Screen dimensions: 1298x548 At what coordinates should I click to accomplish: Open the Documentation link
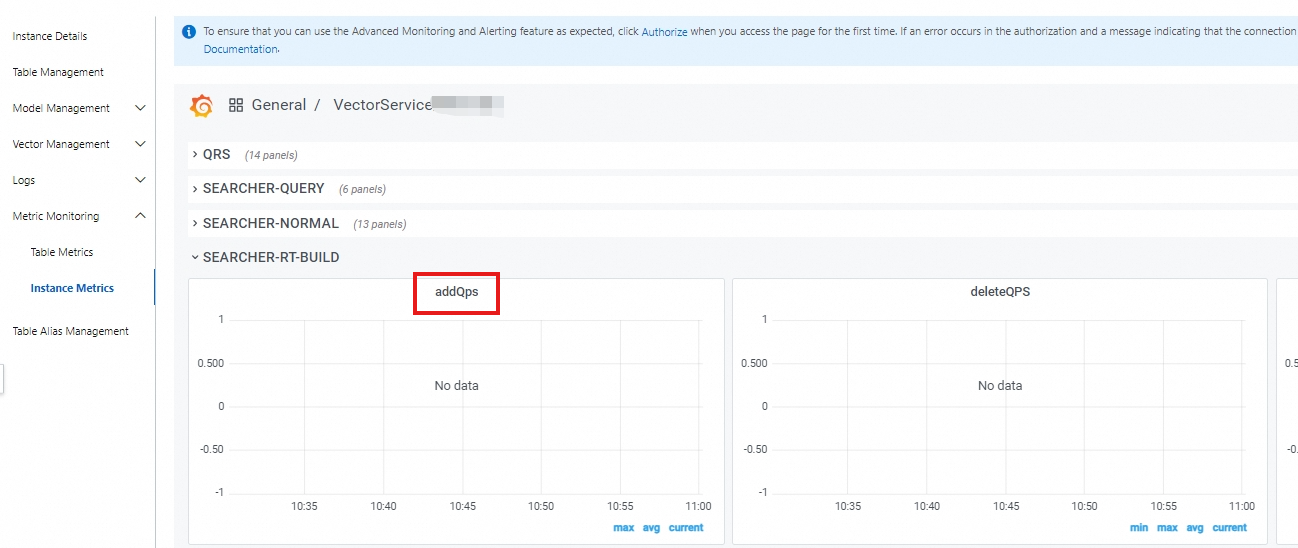[x=240, y=49]
